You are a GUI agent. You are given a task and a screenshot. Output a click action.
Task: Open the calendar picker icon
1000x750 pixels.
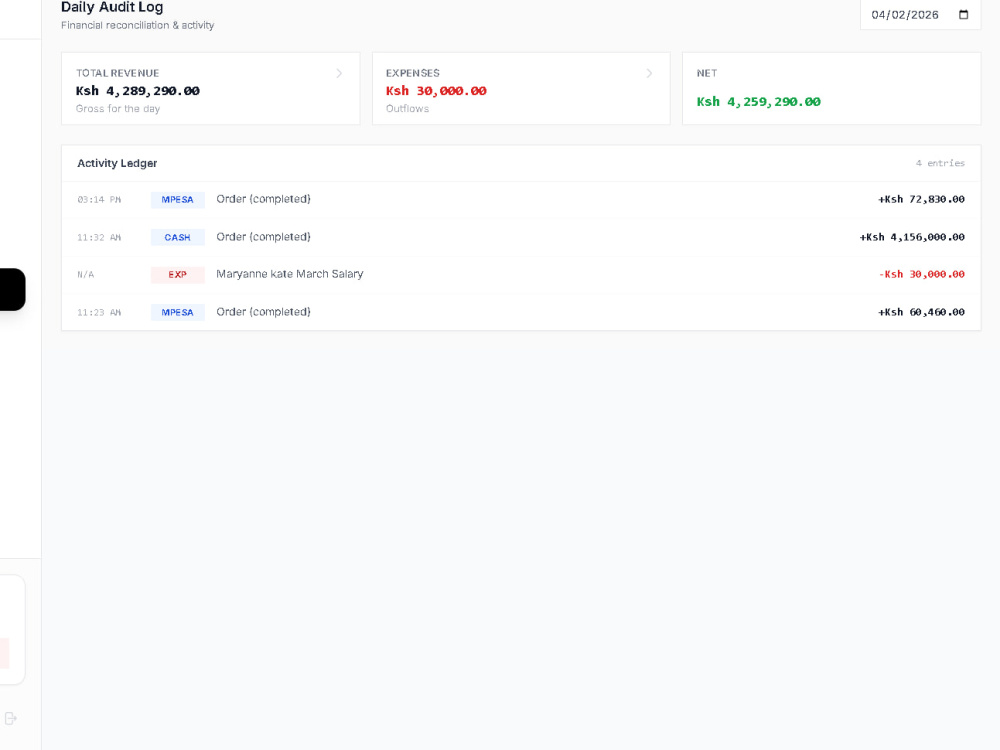click(964, 15)
